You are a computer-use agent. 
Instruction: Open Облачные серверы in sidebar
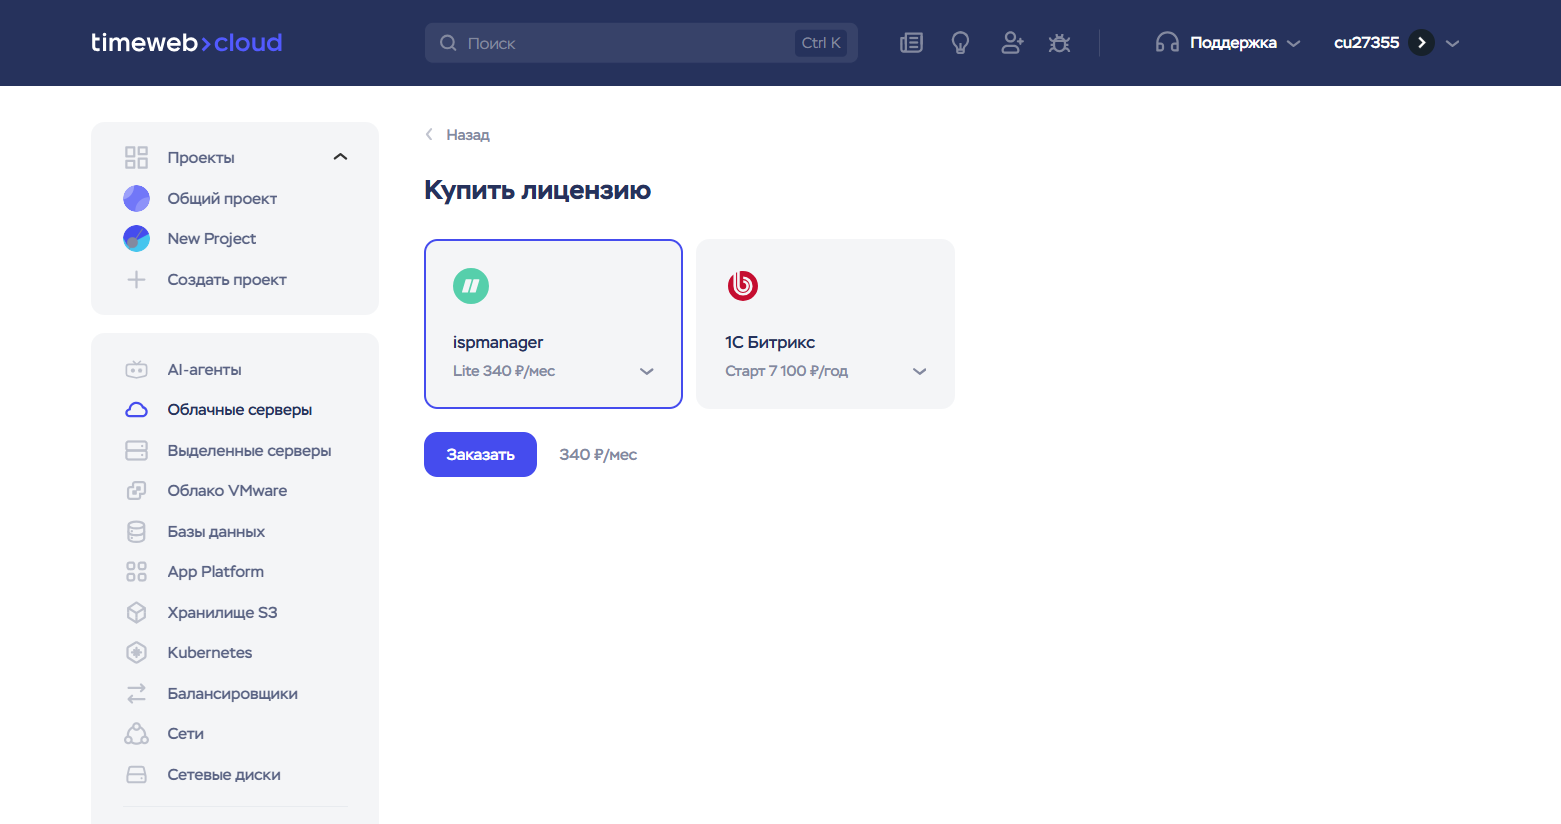coord(239,410)
